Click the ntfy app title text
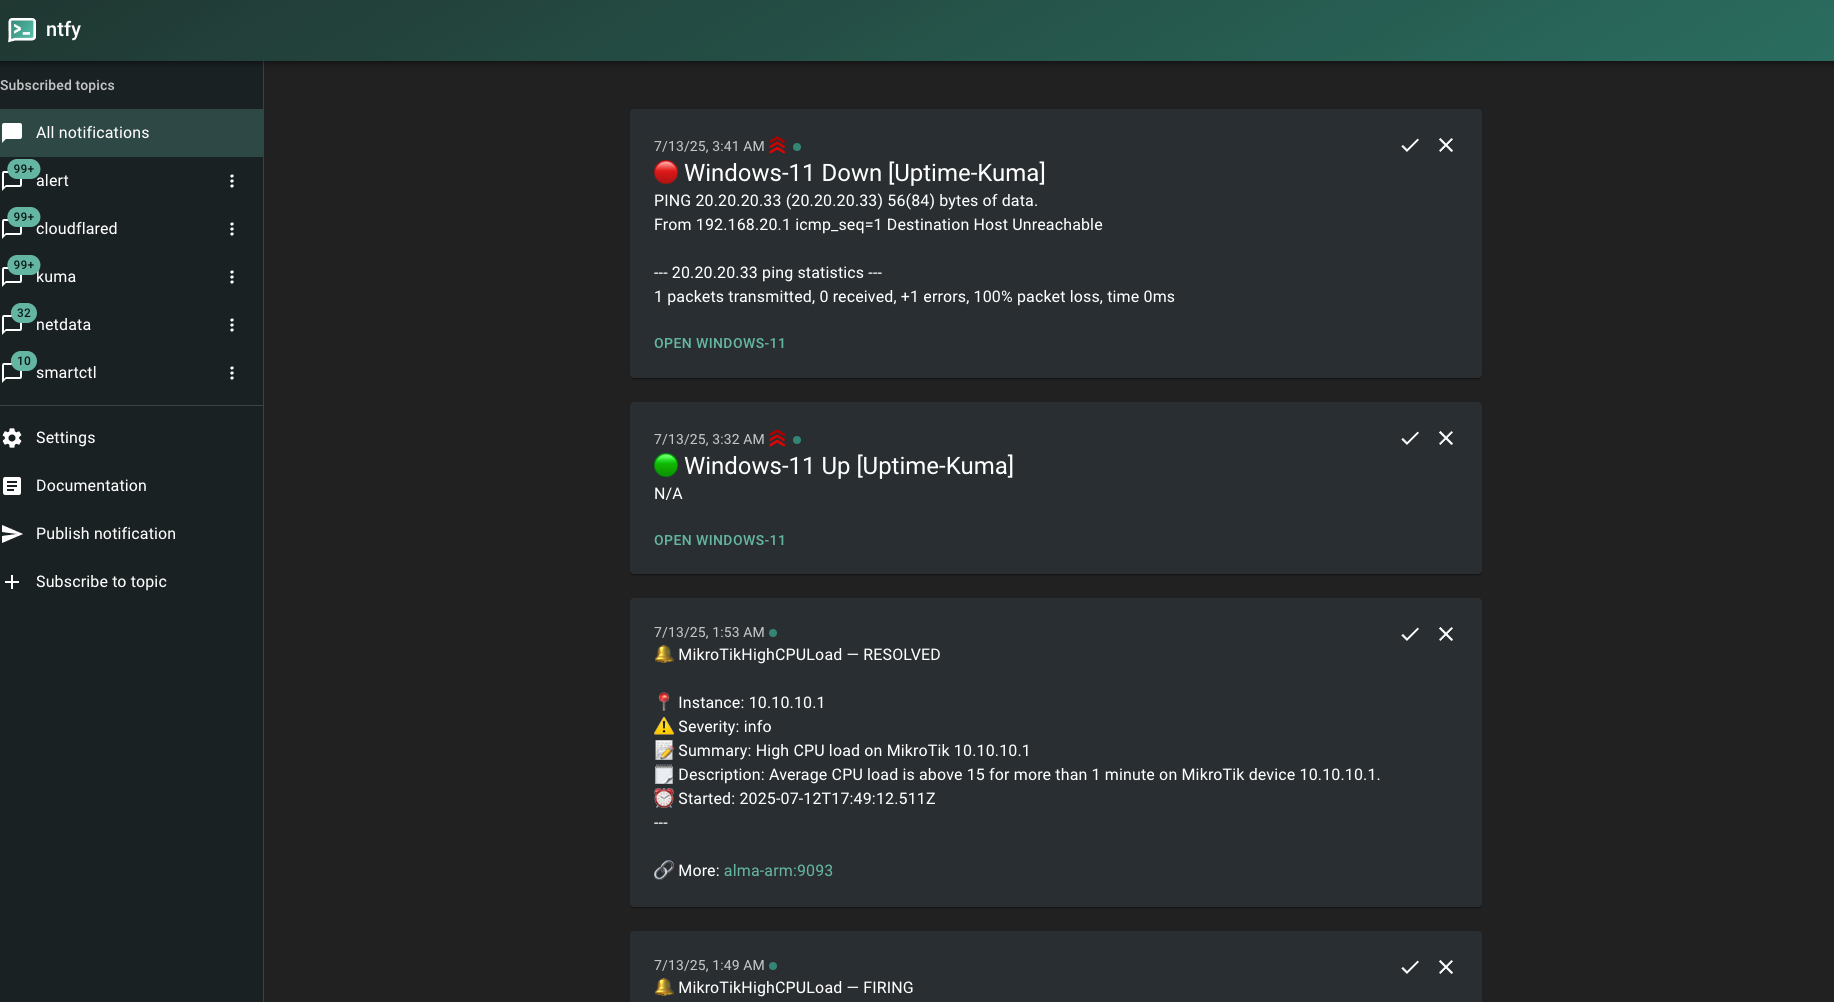Viewport: 1834px width, 1002px height. point(63,30)
